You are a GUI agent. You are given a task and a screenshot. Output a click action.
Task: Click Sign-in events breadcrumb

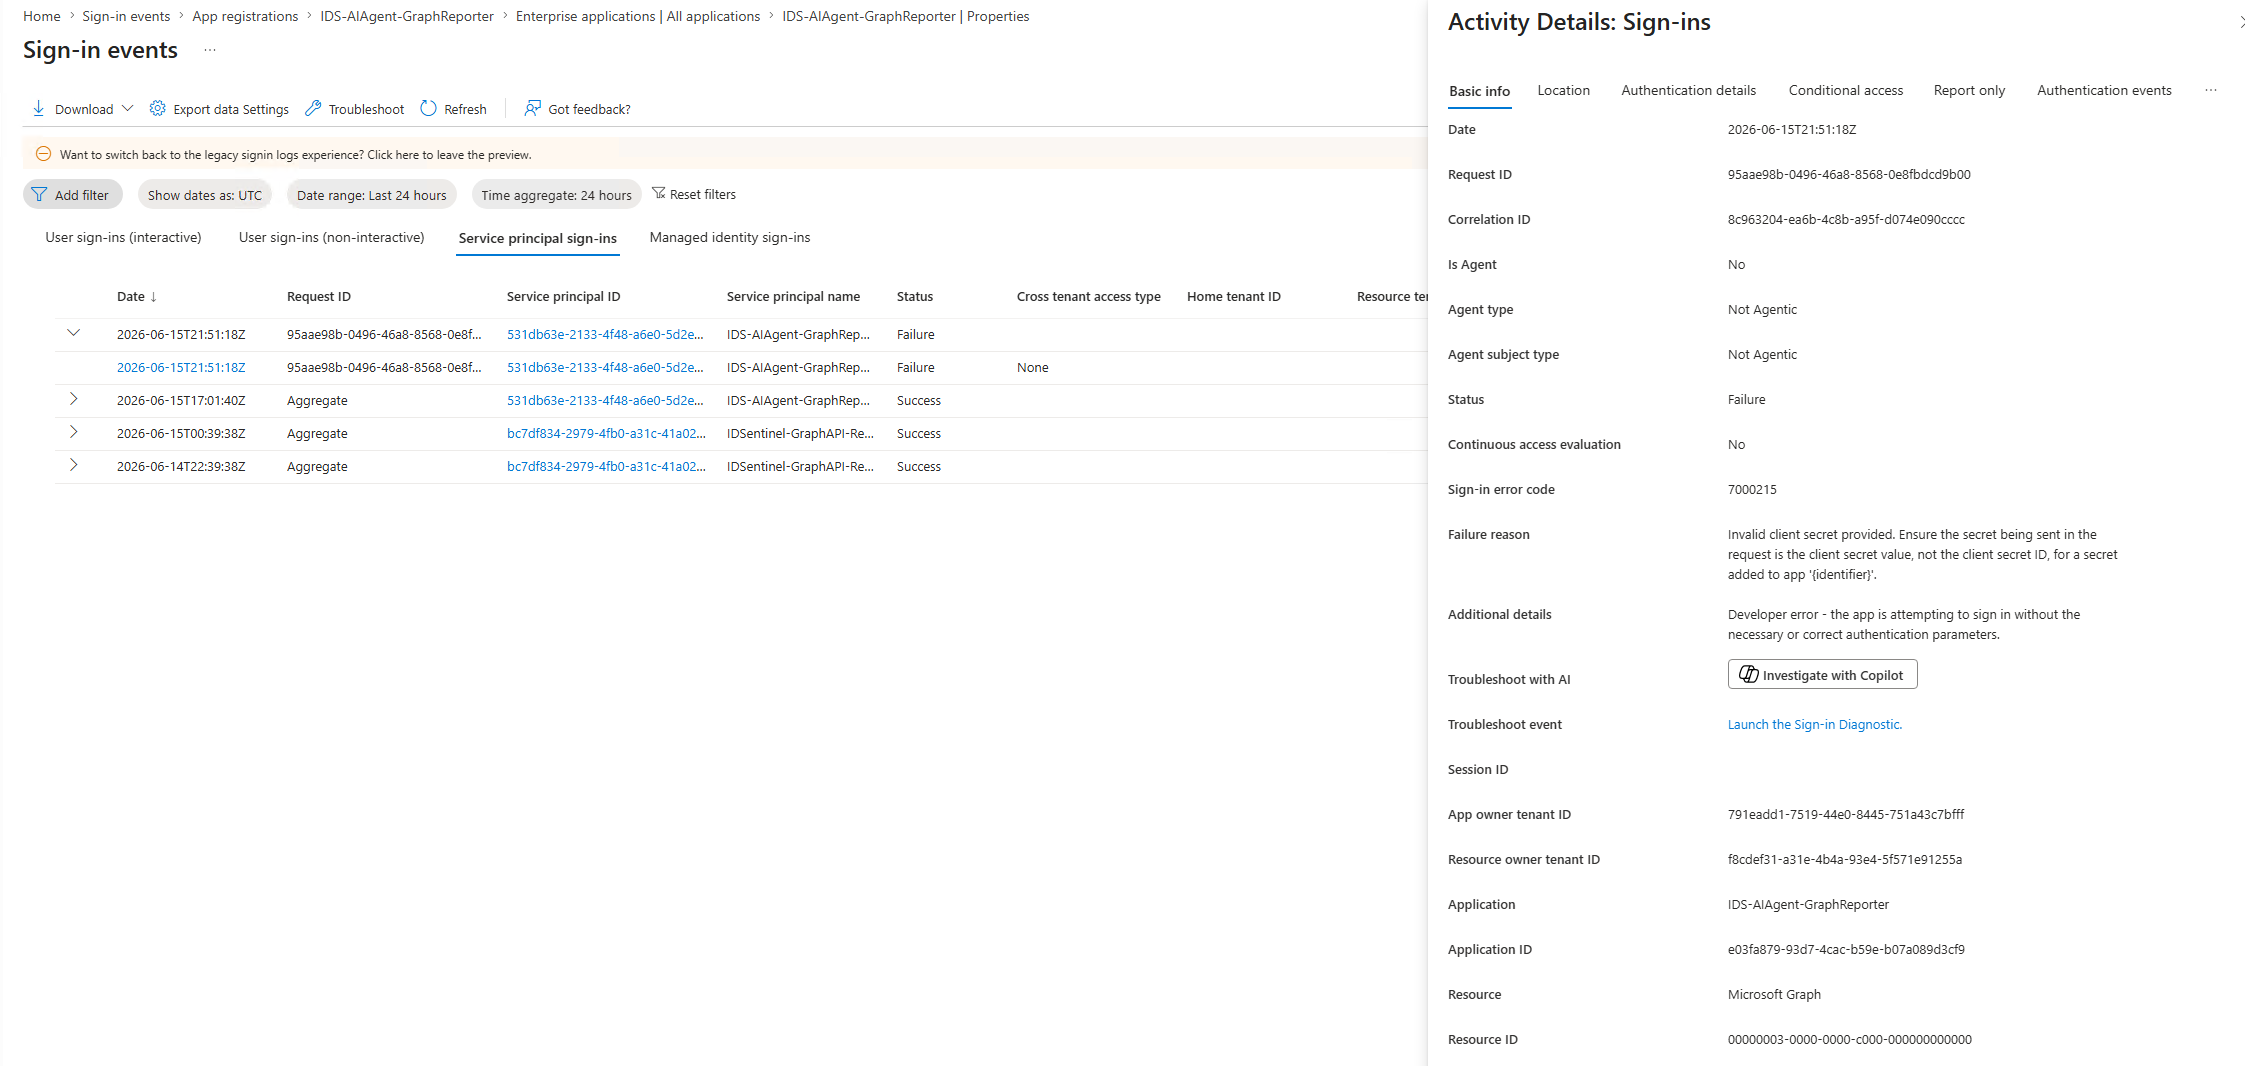click(126, 16)
